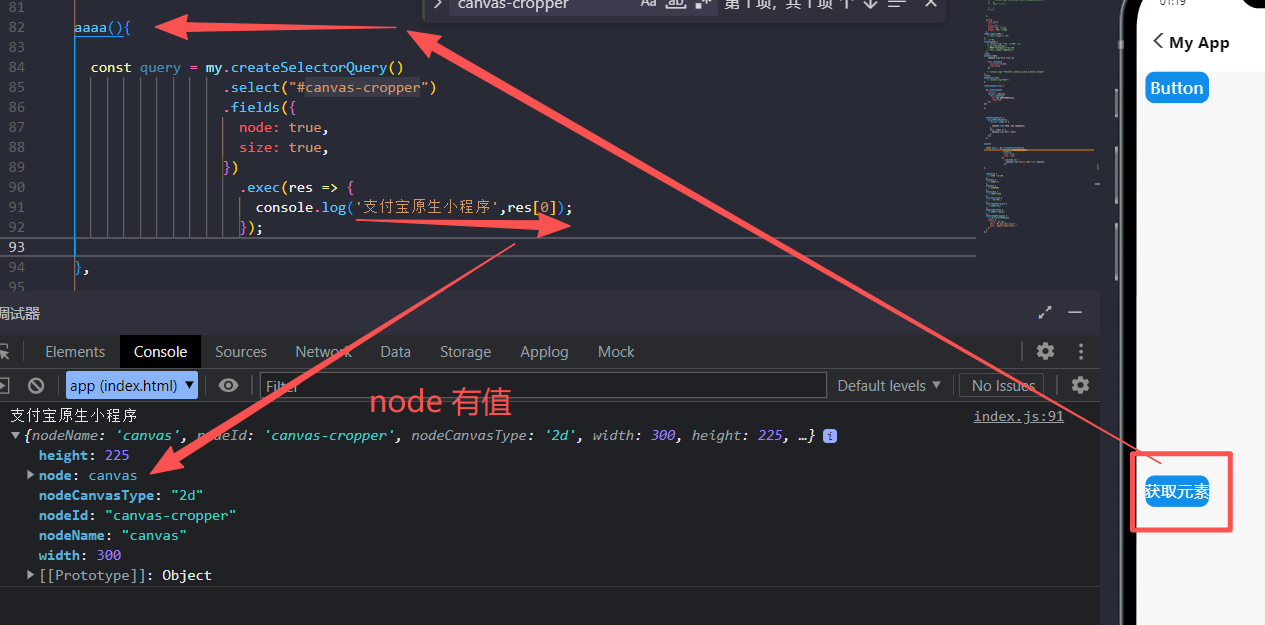Open the Network tab

point(323,352)
